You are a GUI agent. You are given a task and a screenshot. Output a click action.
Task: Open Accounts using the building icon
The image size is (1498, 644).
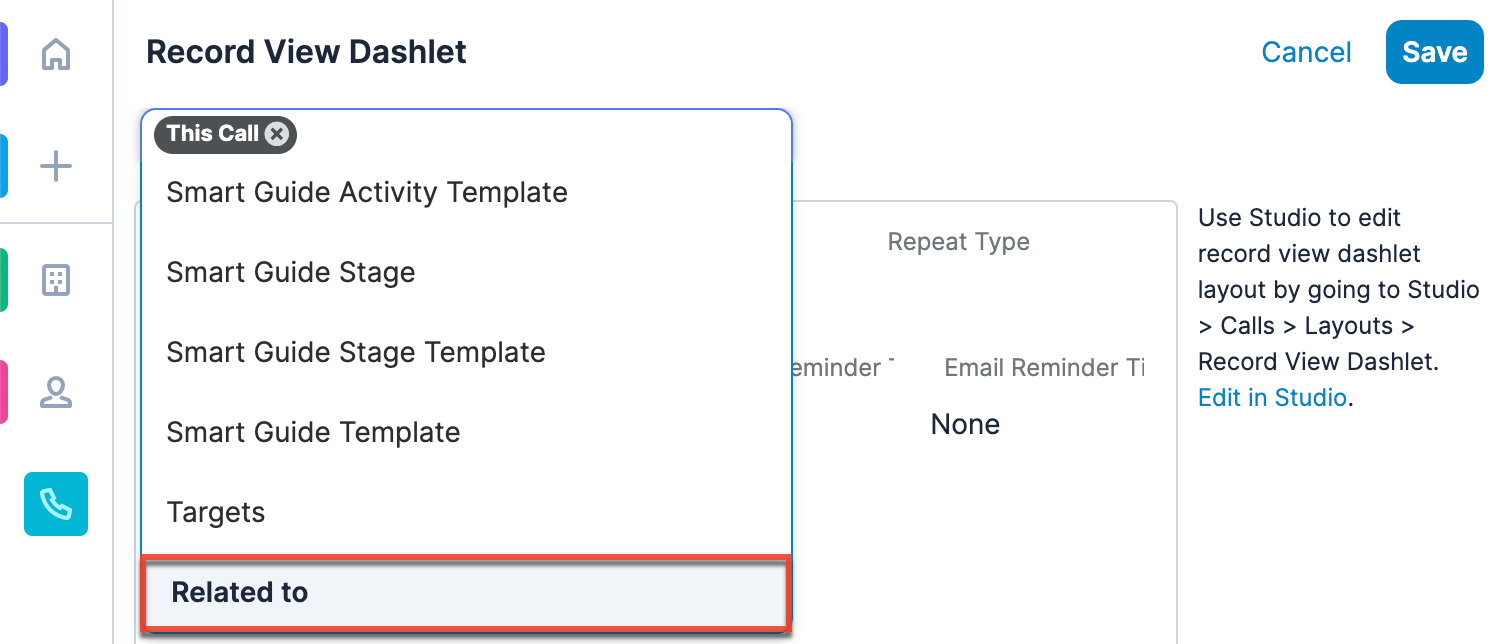[56, 280]
